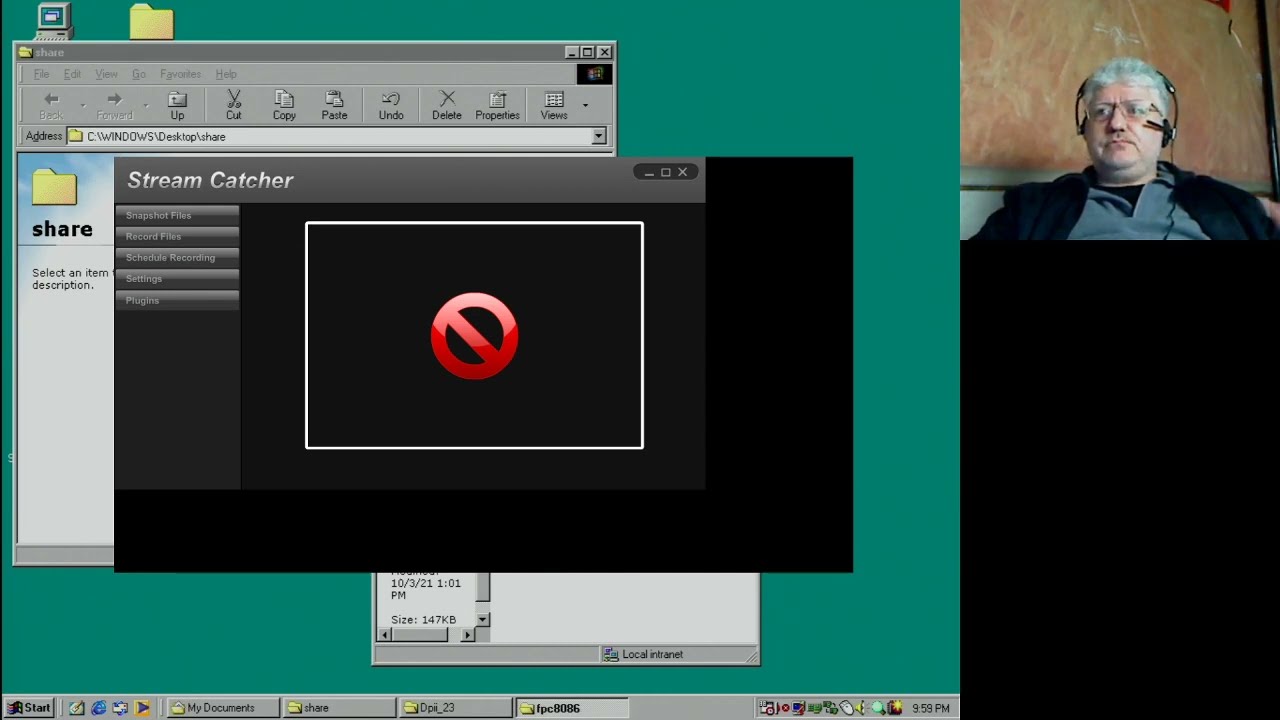Click the red no-signal preview in Stream Catcher
Screen dimensions: 1280x720
pyautogui.click(x=474, y=335)
